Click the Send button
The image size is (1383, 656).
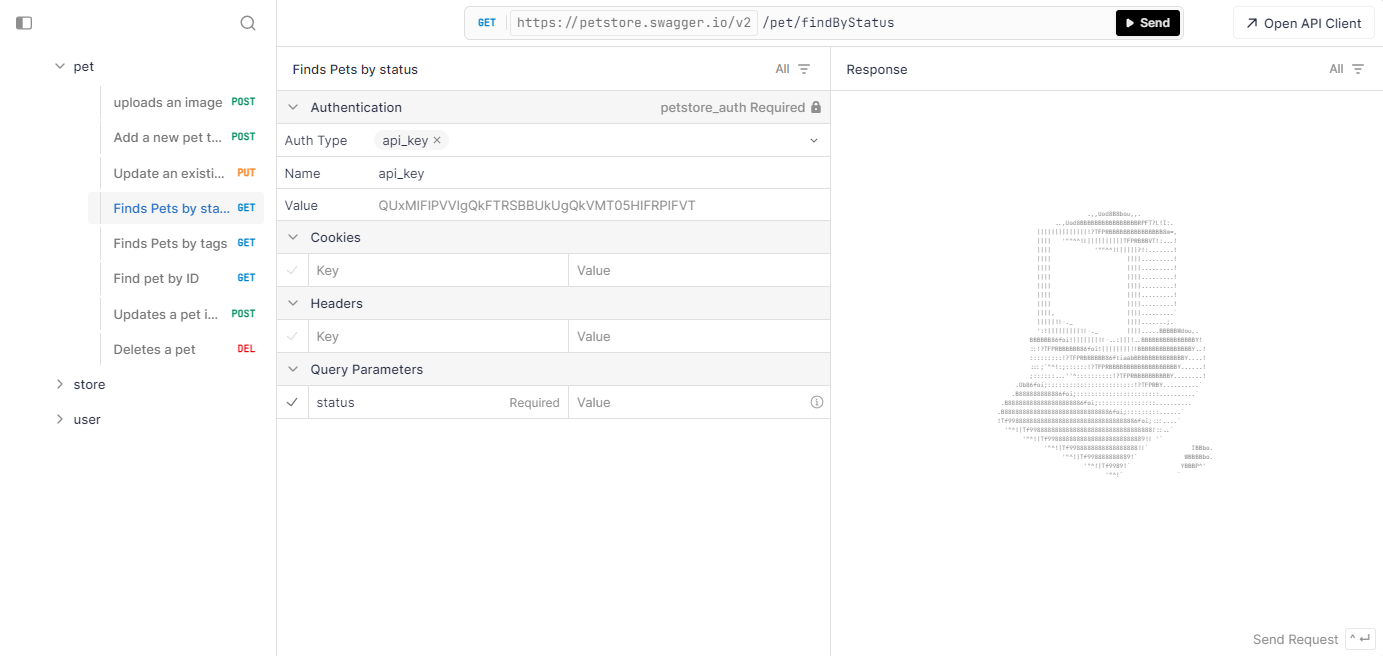coord(1147,21)
